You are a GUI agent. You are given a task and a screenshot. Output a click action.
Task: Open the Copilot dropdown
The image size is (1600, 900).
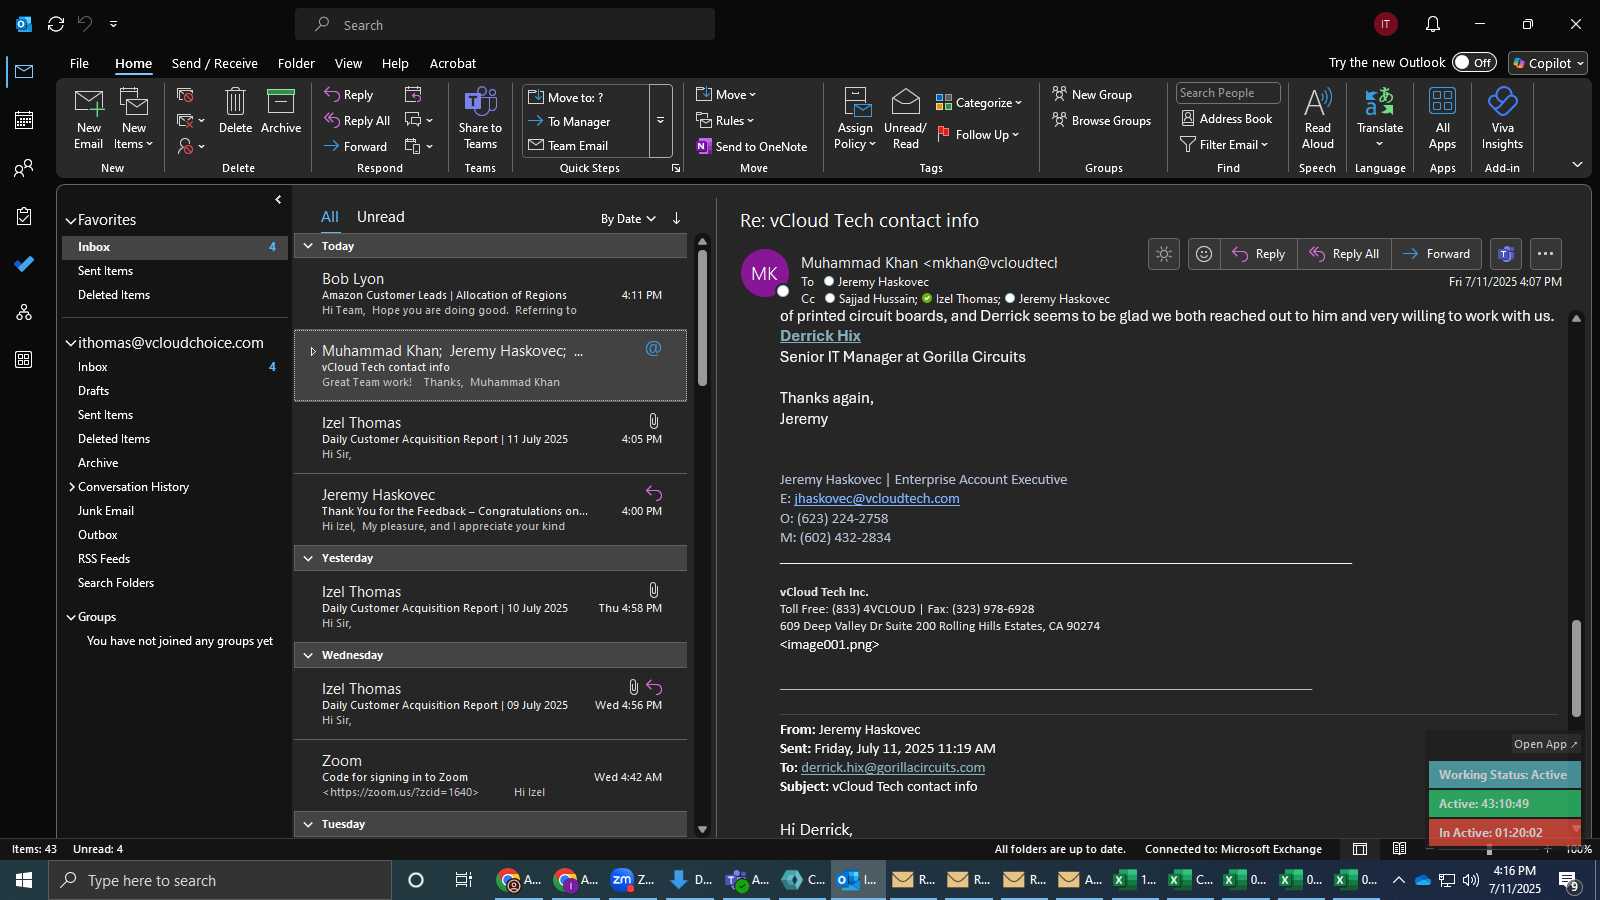[x=1548, y=63]
